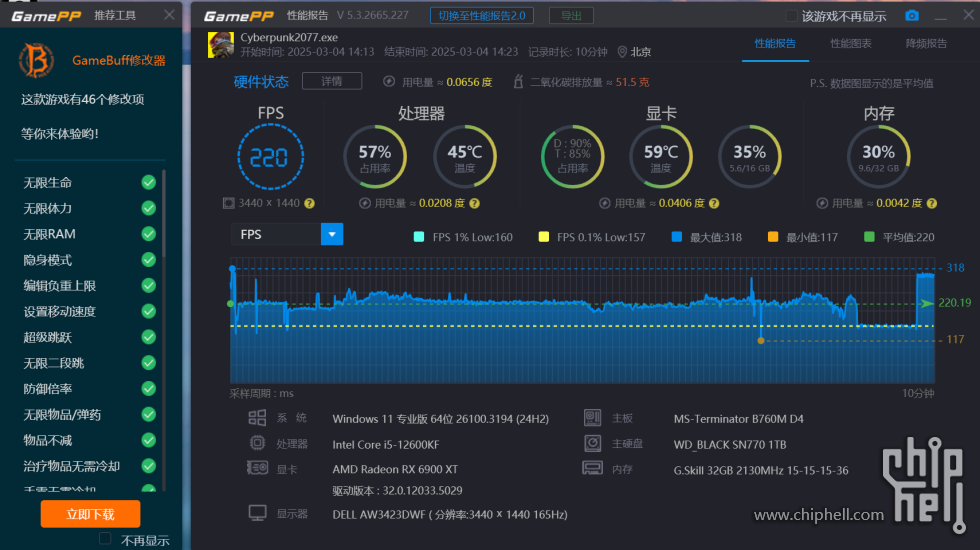The image size is (980, 550).
Task: Click the GPU memory 35% gauge
Action: [749, 157]
